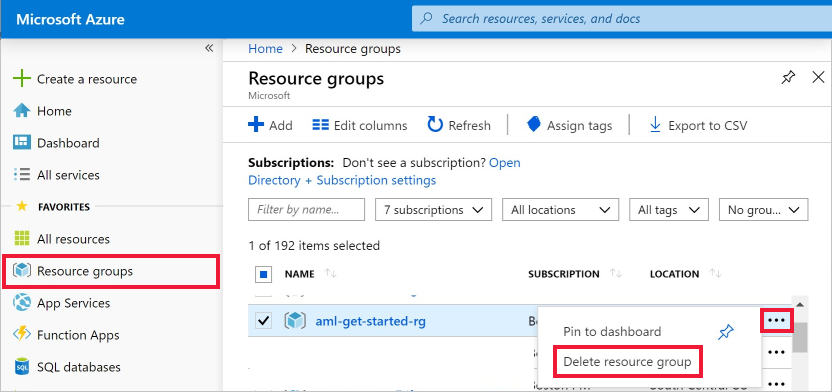Select Delete resource group menu item
The image size is (832, 392).
(x=628, y=362)
